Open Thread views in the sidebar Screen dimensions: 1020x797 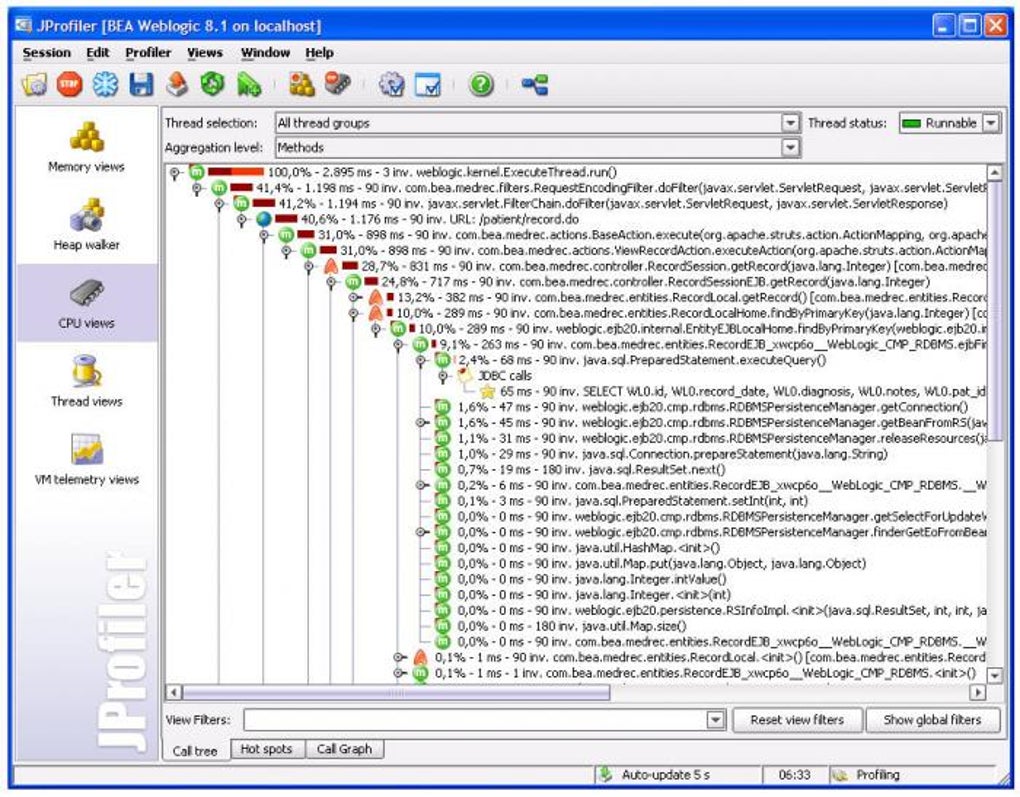[x=87, y=381]
